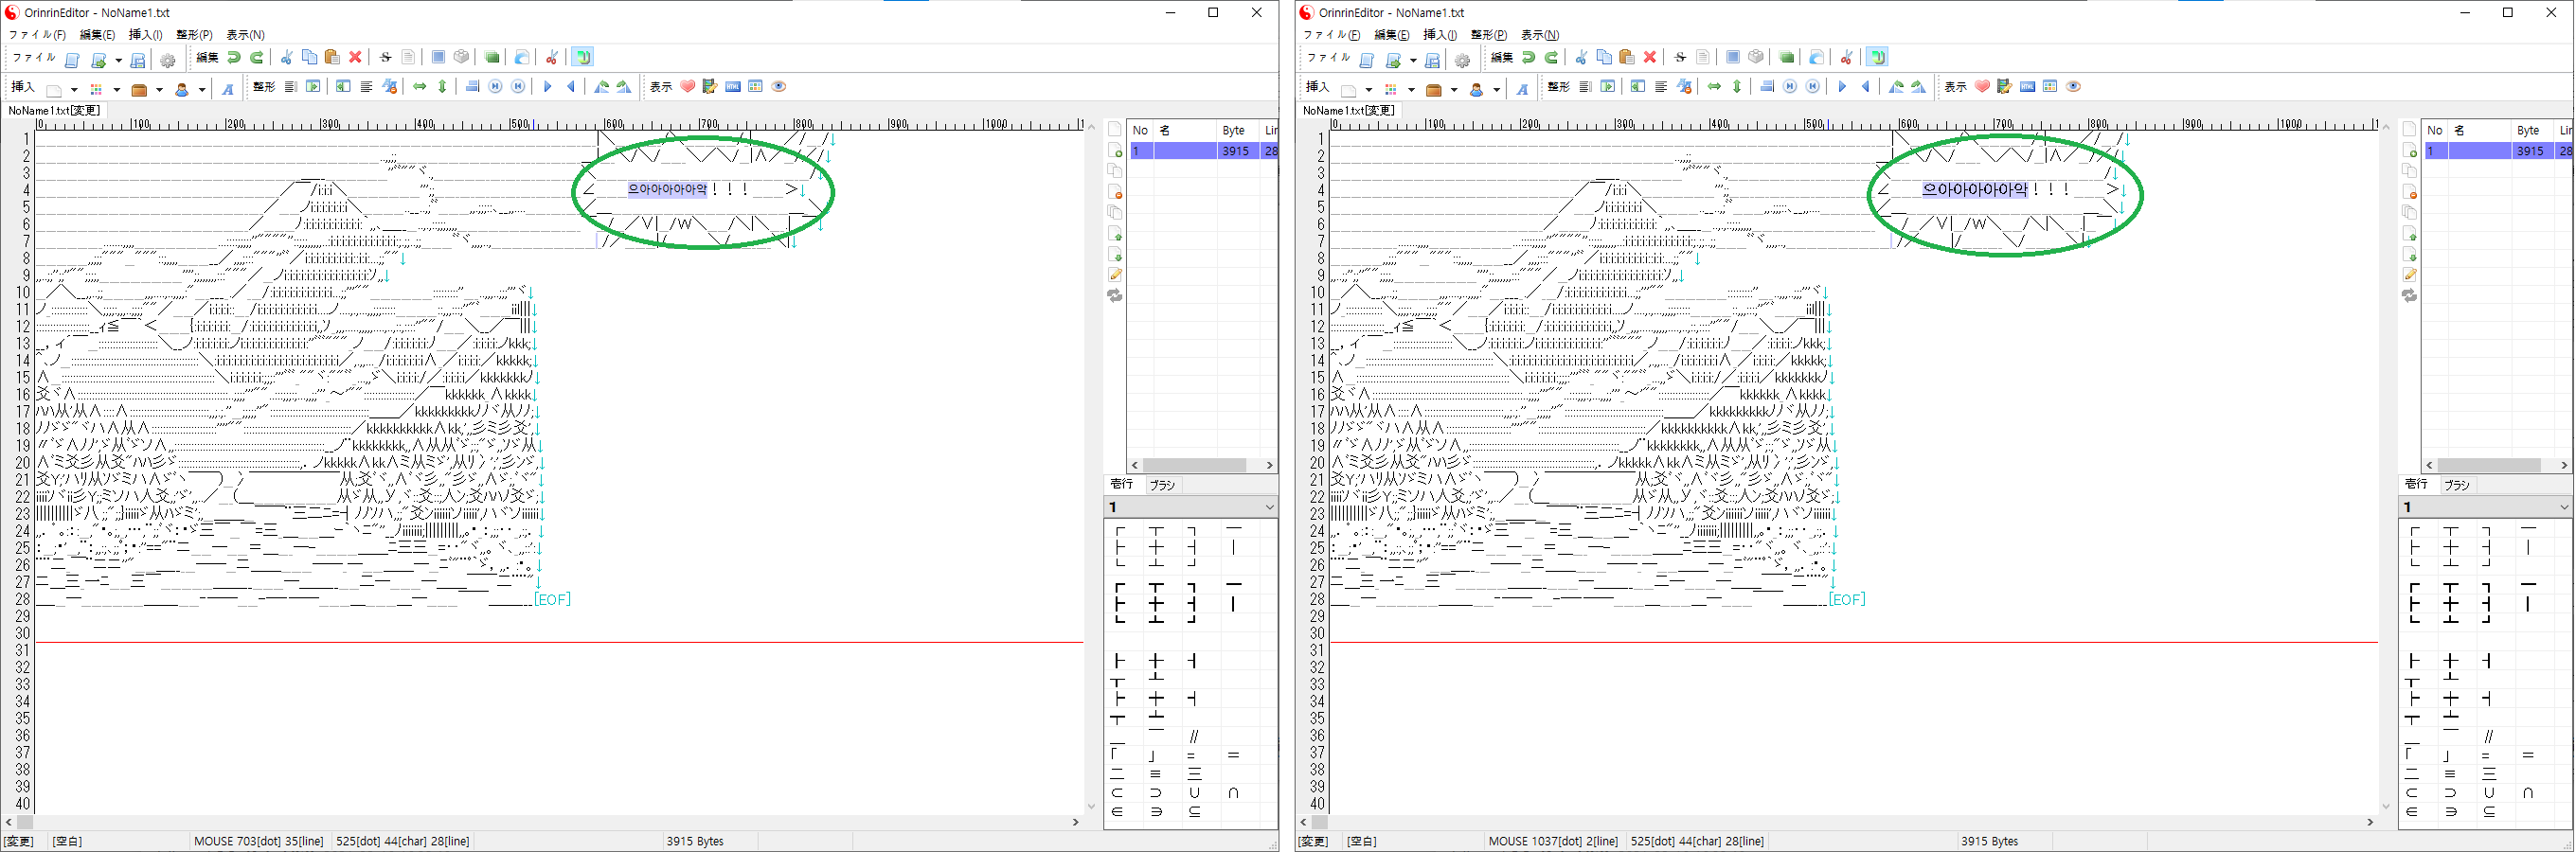Click the red X delete icon in right window

pos(1650,58)
